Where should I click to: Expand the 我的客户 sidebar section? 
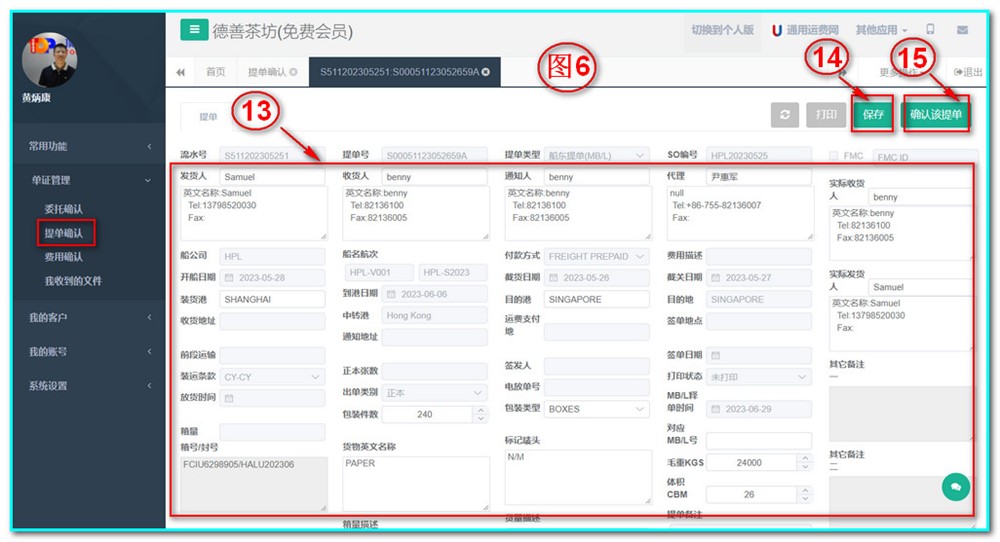[x=89, y=317]
